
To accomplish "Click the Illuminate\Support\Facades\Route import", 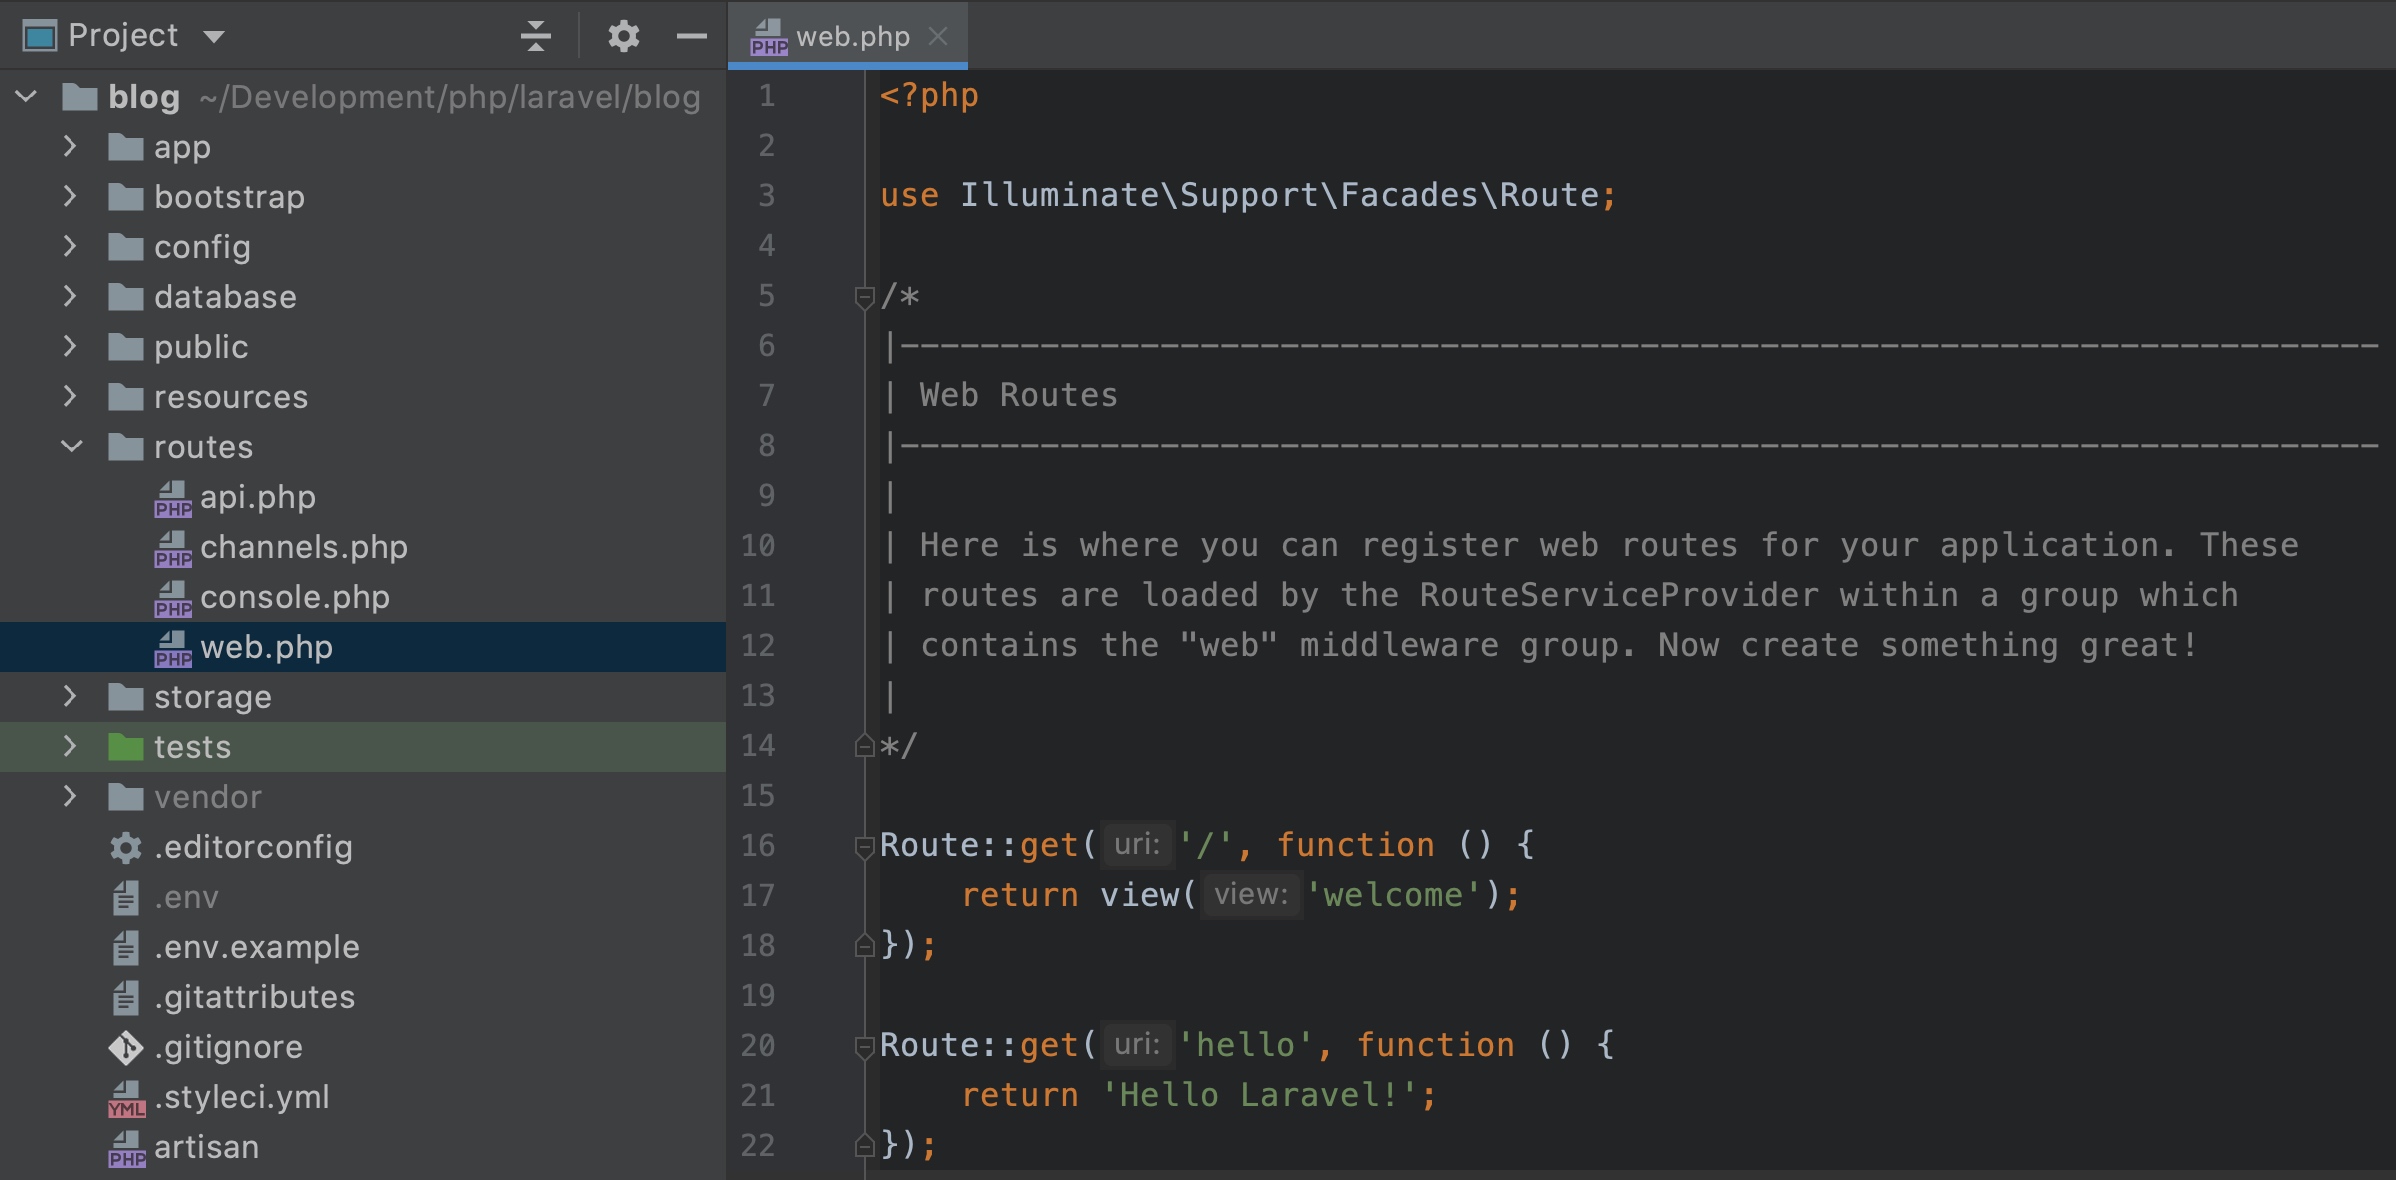I will [x=1279, y=195].
